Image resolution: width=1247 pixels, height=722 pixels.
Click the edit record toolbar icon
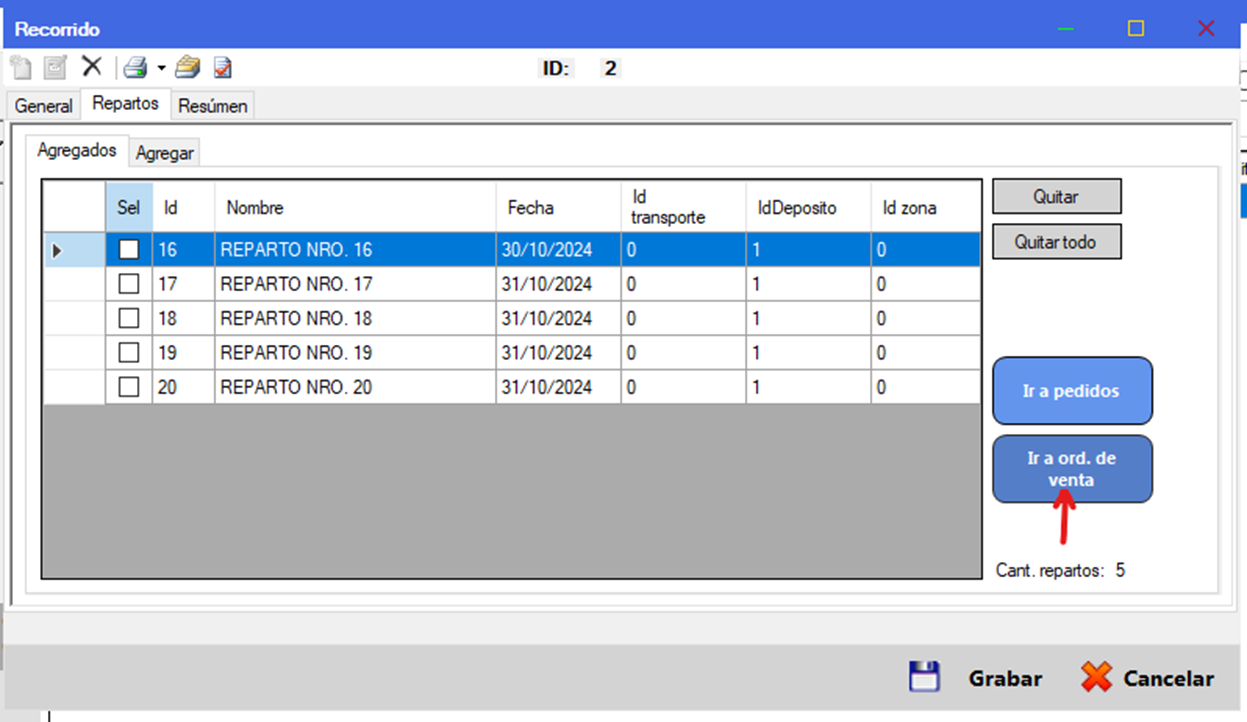pyautogui.click(x=55, y=67)
